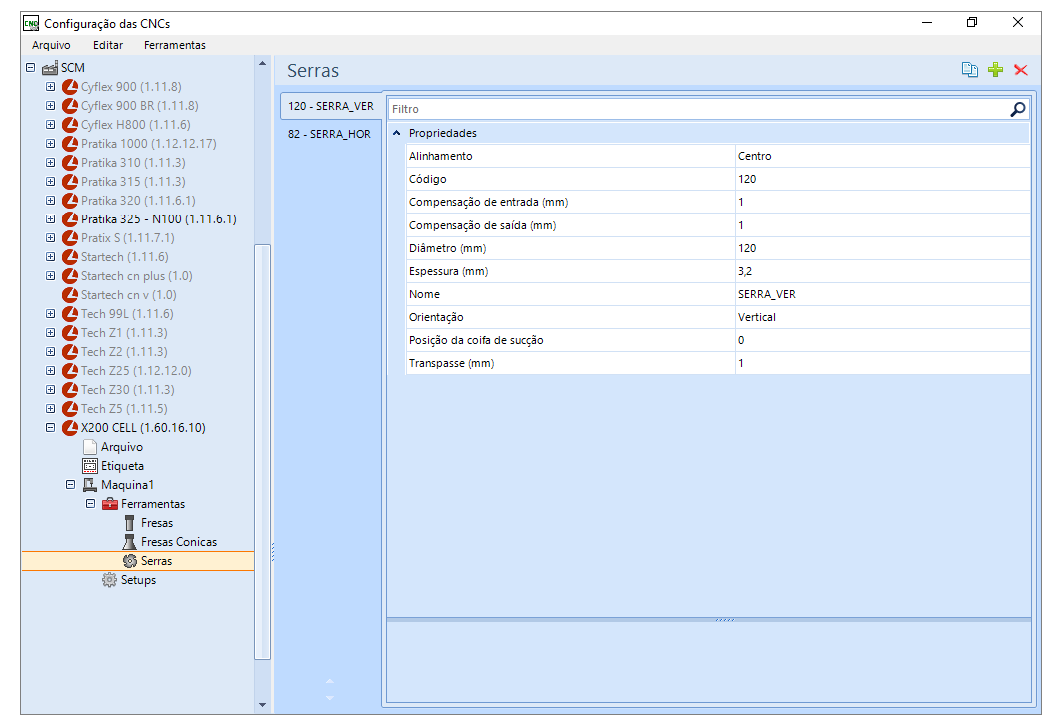Click the Serras saw blade icon
The width and height of the screenshot is (1049, 725).
coord(130,561)
